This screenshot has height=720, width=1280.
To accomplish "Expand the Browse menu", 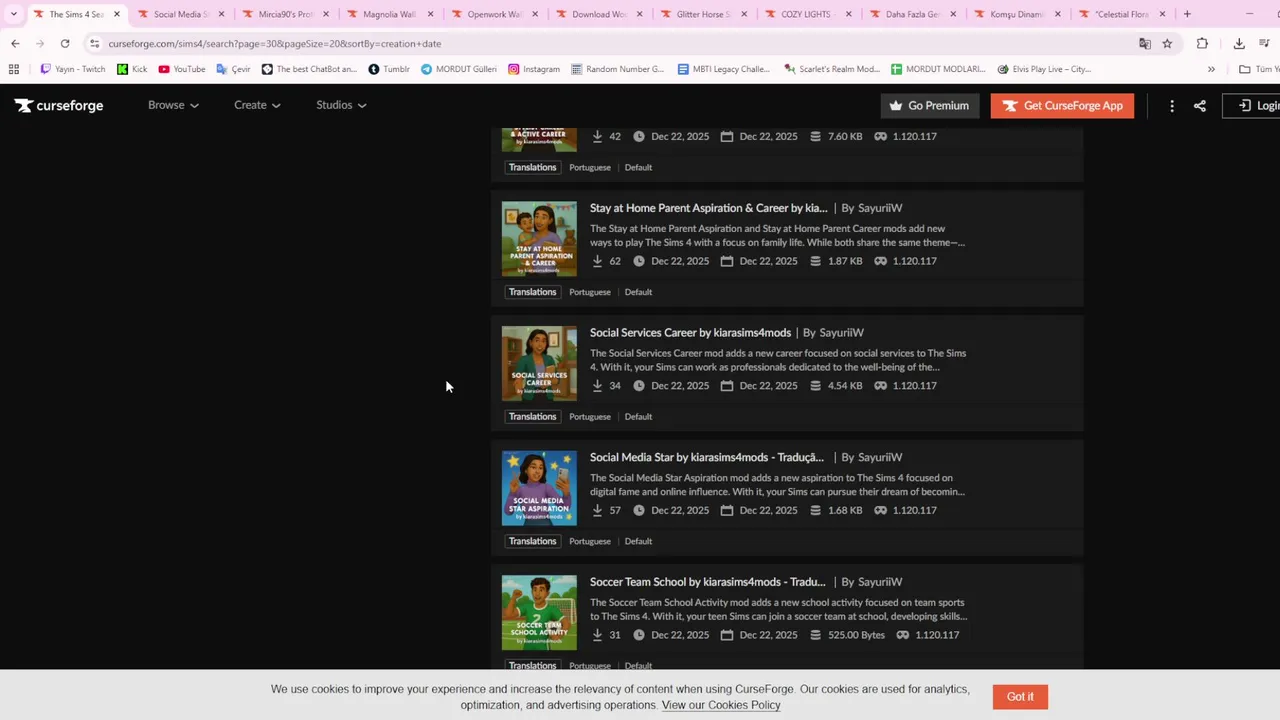I will [173, 105].
